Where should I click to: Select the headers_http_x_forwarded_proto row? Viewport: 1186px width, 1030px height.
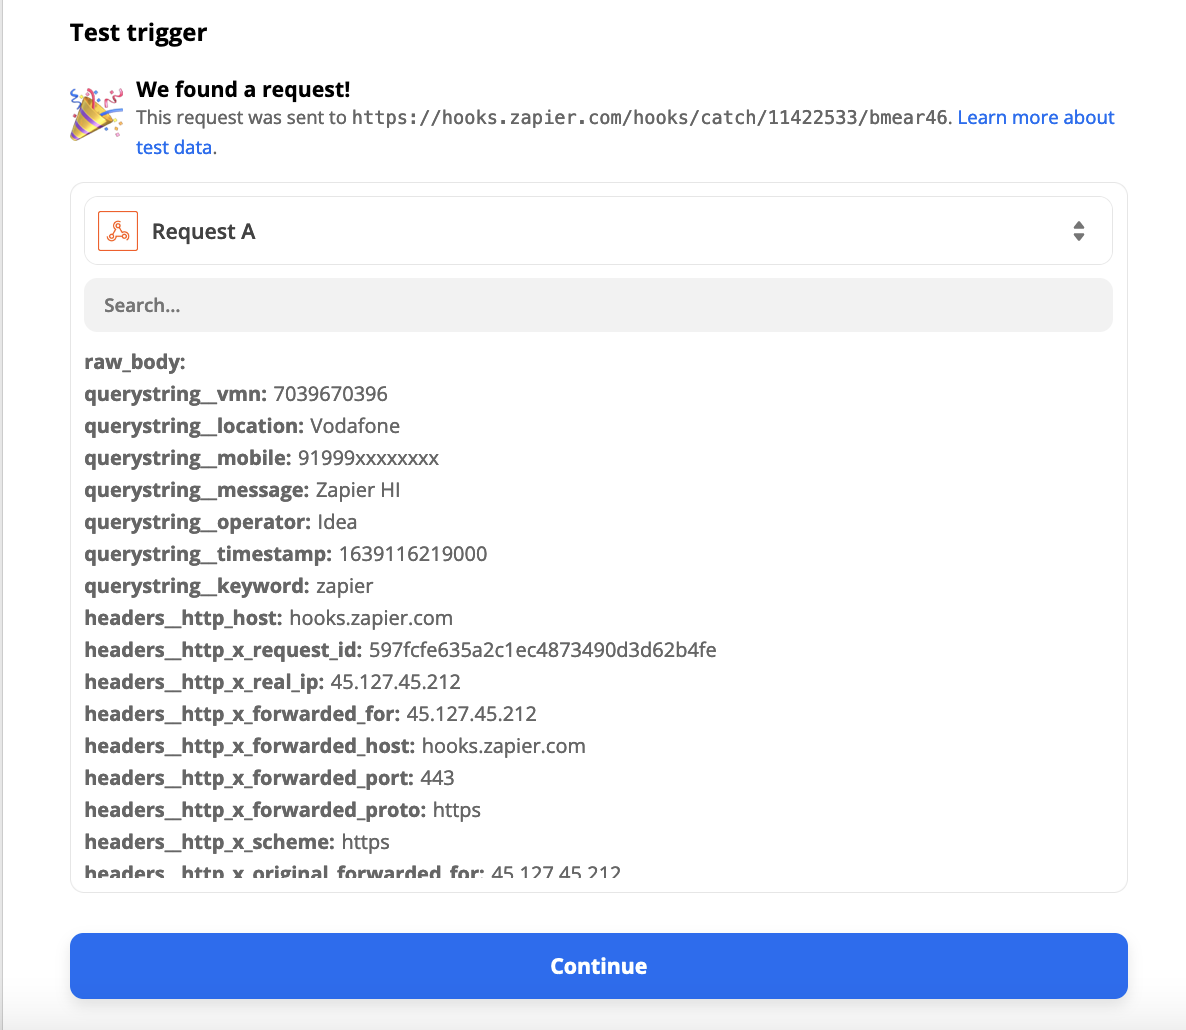pos(282,810)
